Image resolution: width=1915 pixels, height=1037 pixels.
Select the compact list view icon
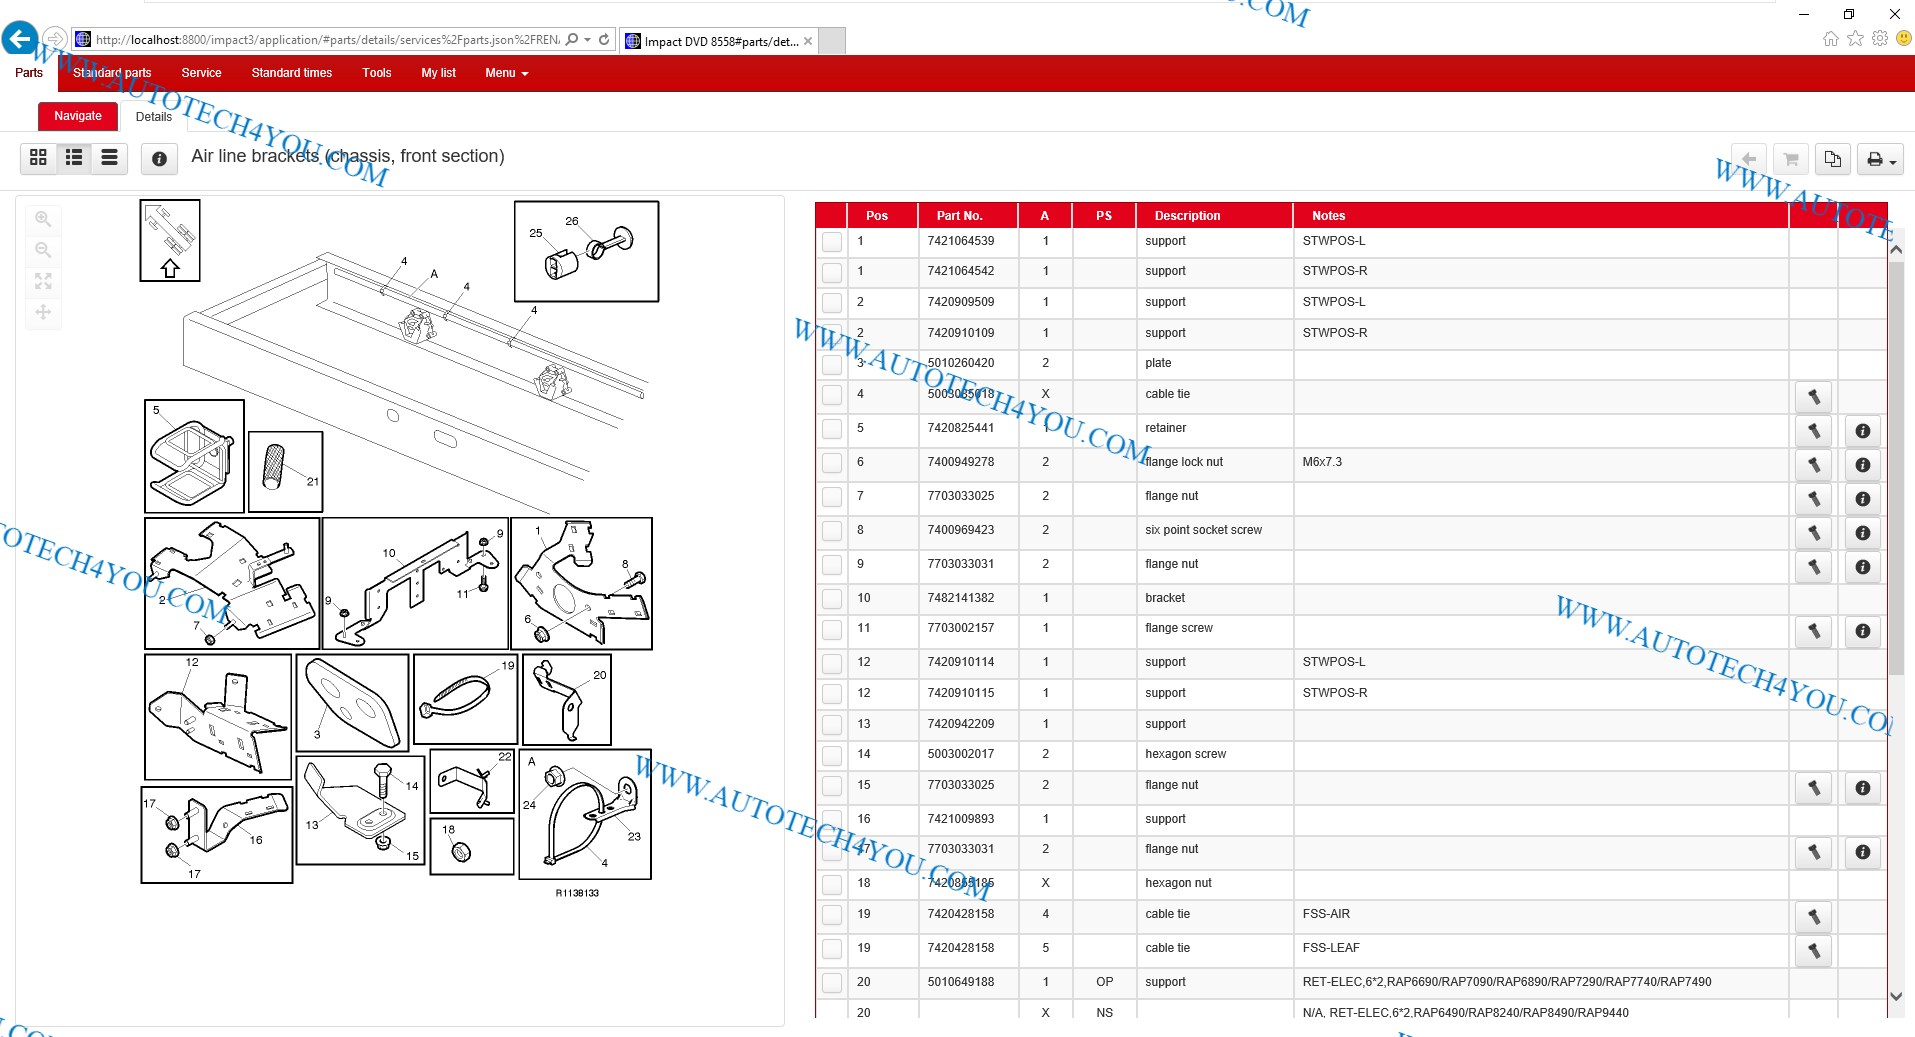tap(110, 158)
